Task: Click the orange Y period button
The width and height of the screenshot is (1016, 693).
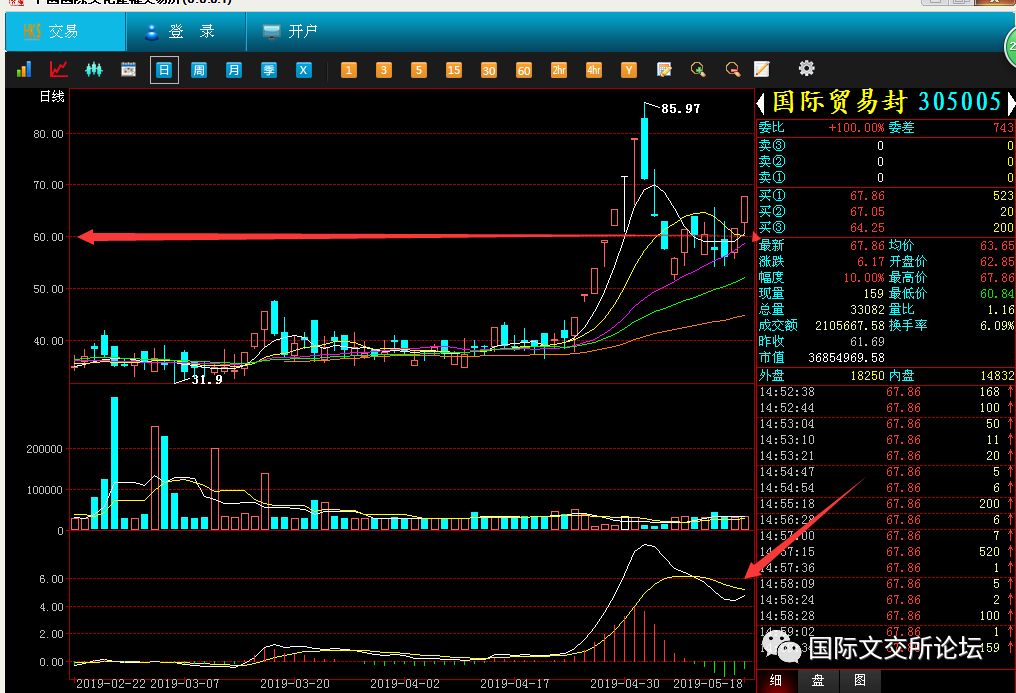Action: click(x=629, y=69)
